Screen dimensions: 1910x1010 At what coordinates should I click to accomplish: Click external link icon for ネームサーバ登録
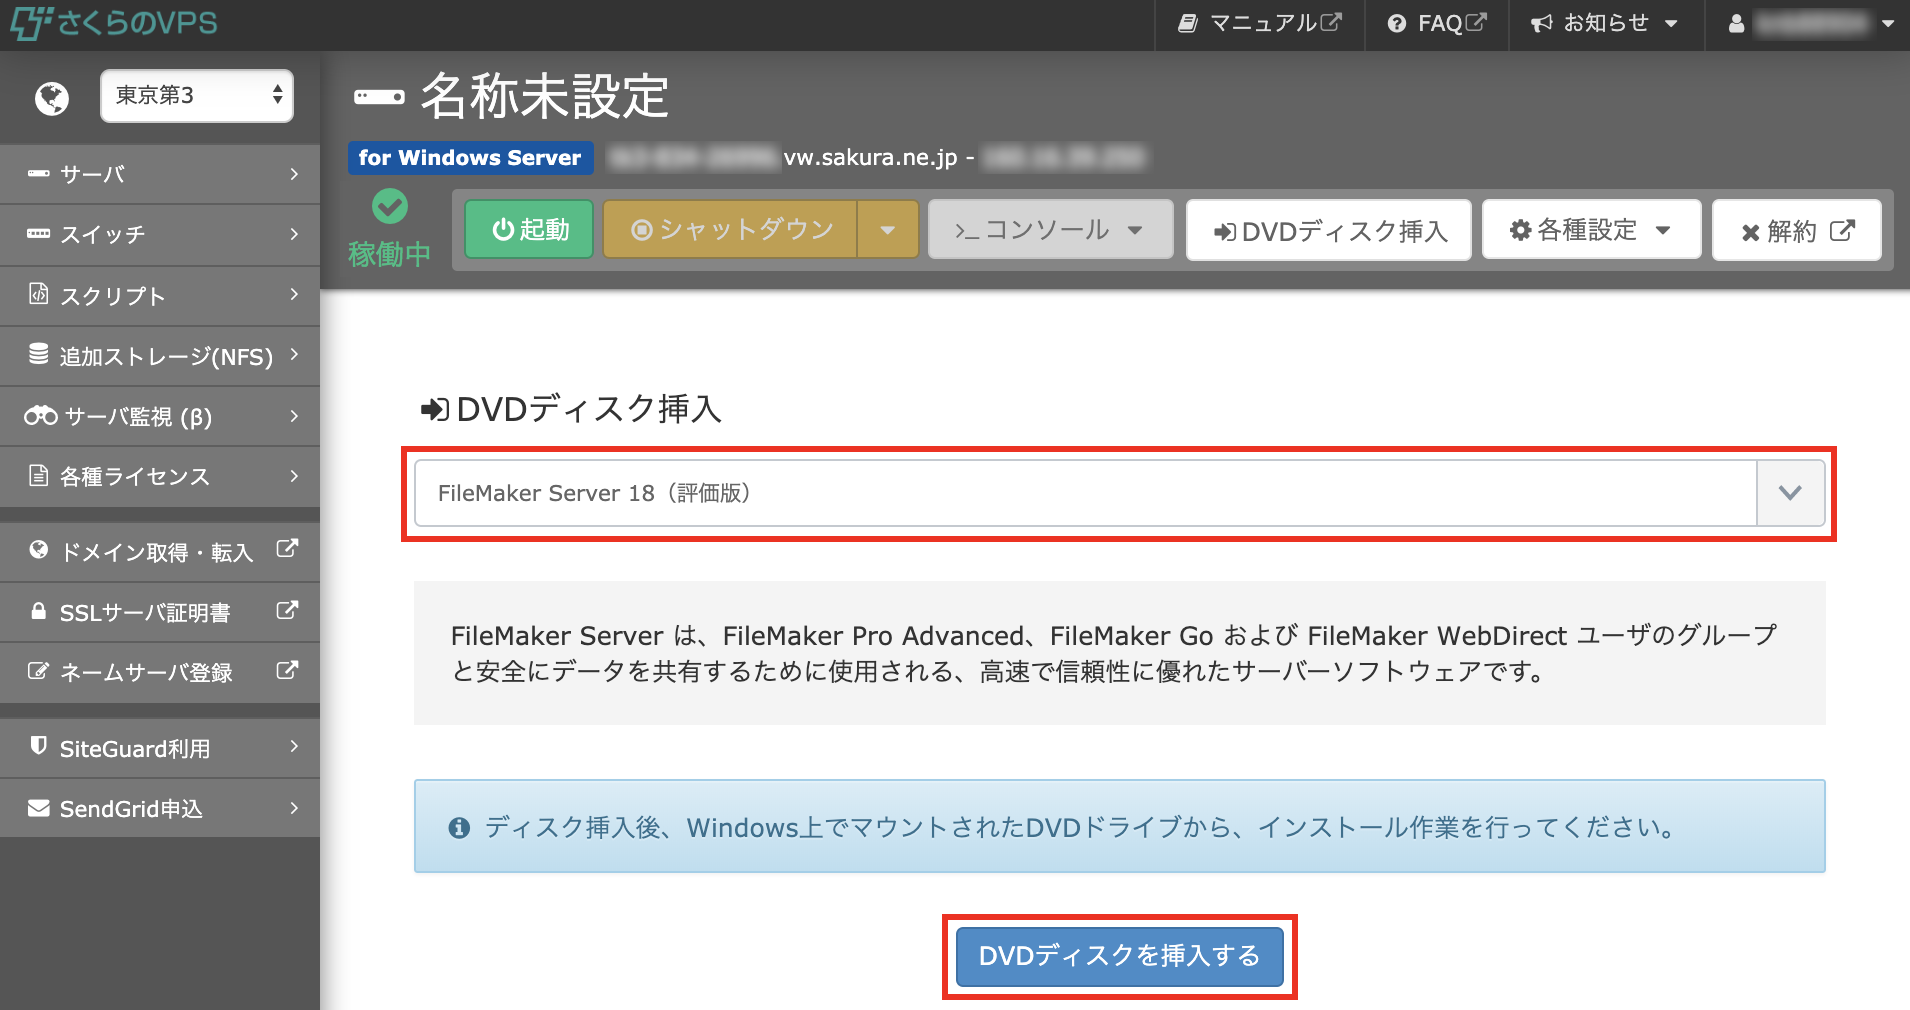(287, 670)
